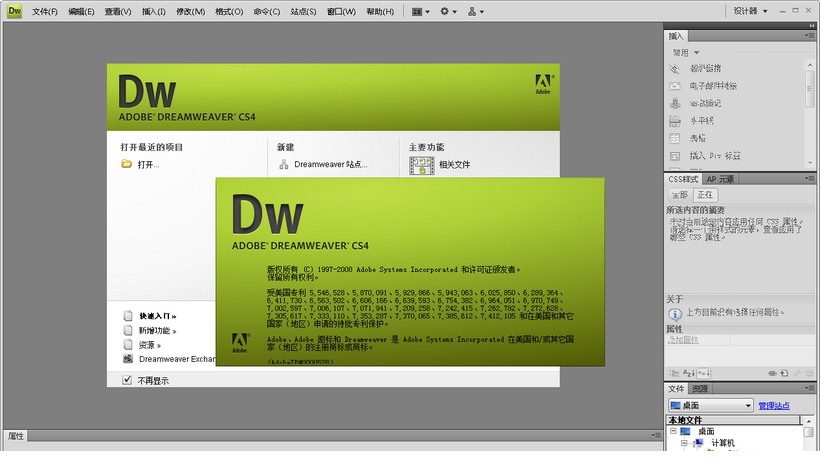Toggle the 全部 CSS view mode
Viewport: 820px width, 469px height.
pyautogui.click(x=679, y=195)
